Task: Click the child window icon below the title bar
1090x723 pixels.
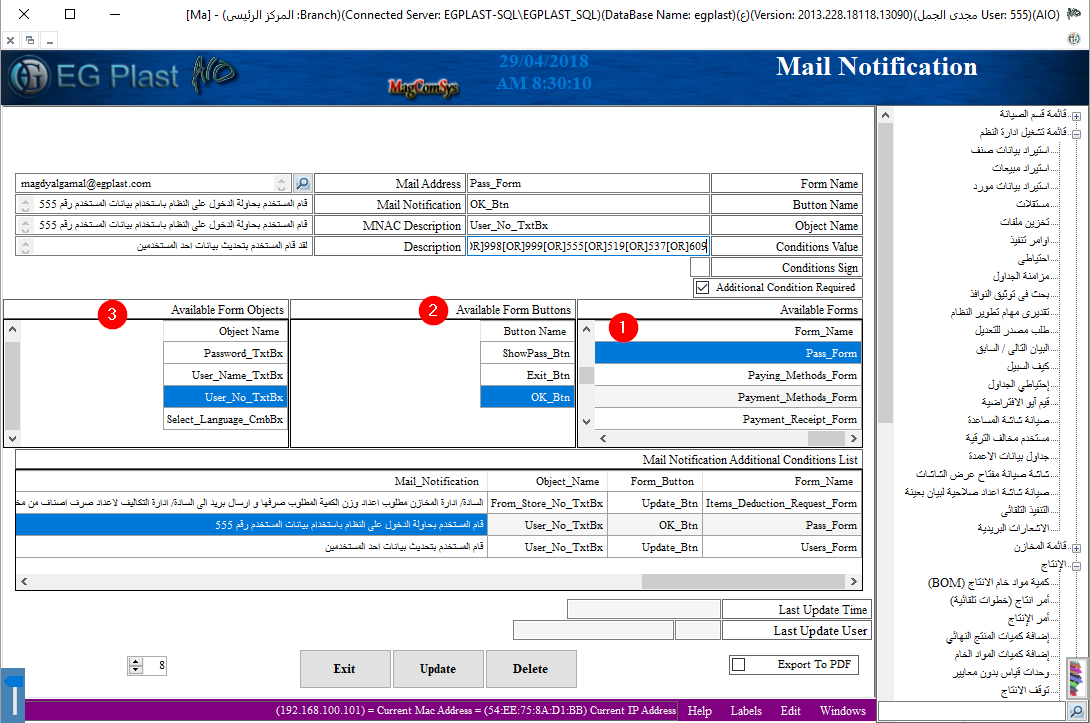Action: pyautogui.click(x=1073, y=40)
